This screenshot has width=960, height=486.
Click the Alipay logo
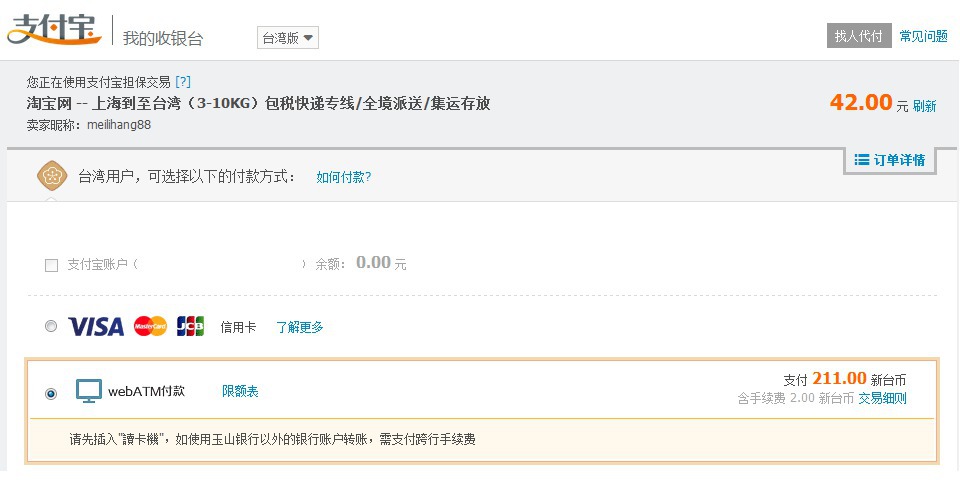(54, 30)
